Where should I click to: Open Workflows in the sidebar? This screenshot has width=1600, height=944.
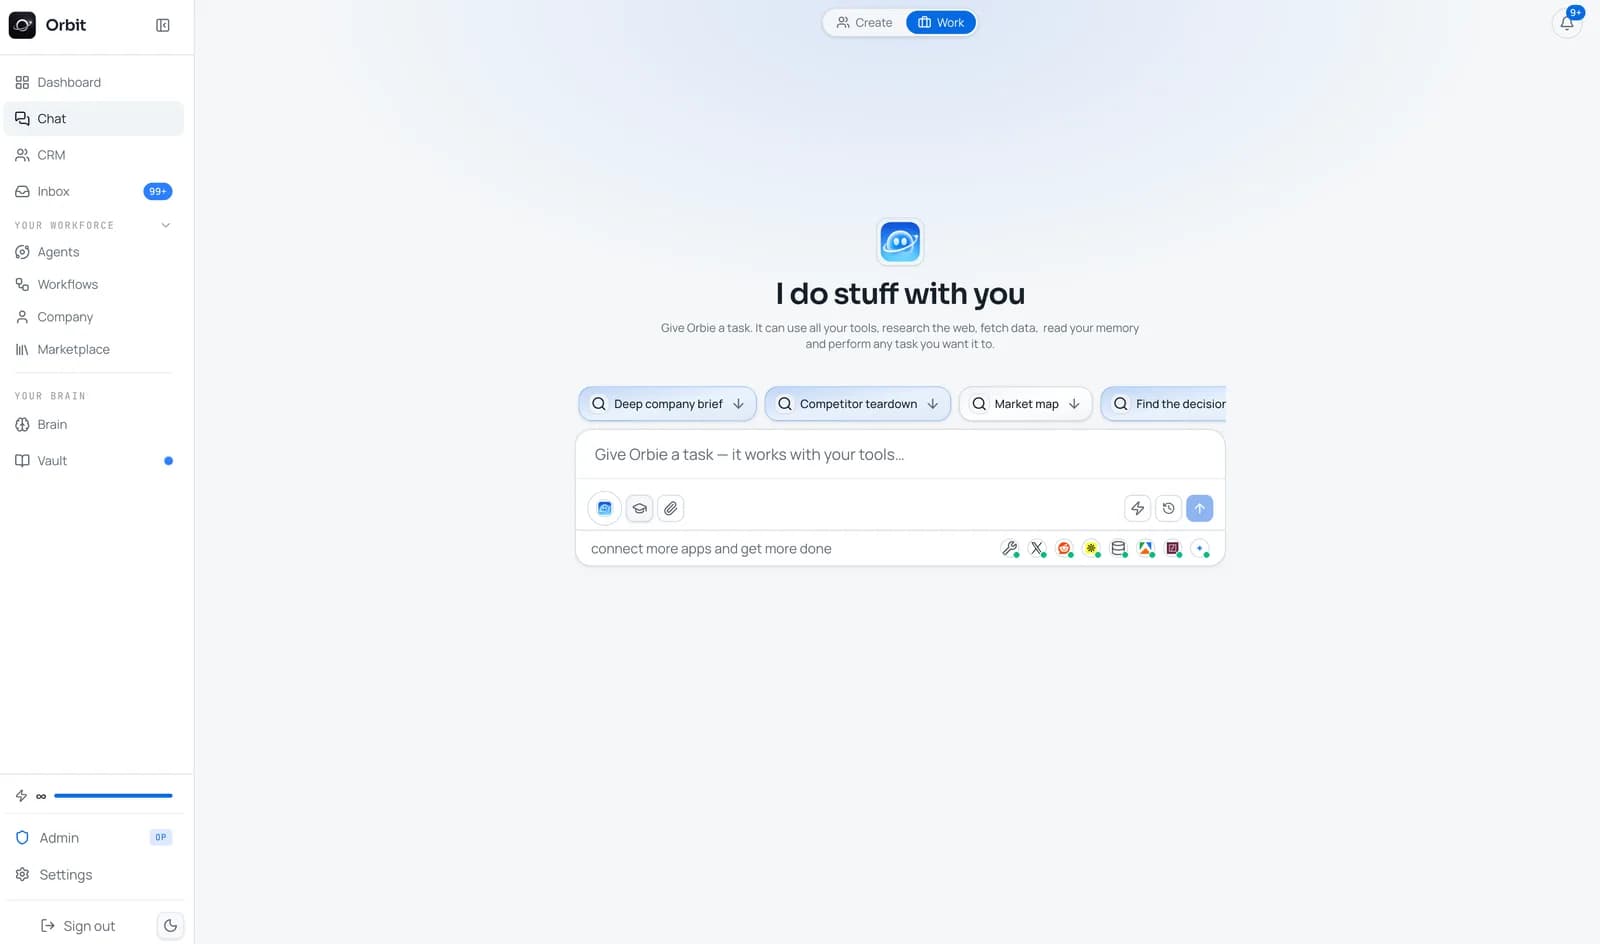pos(94,284)
